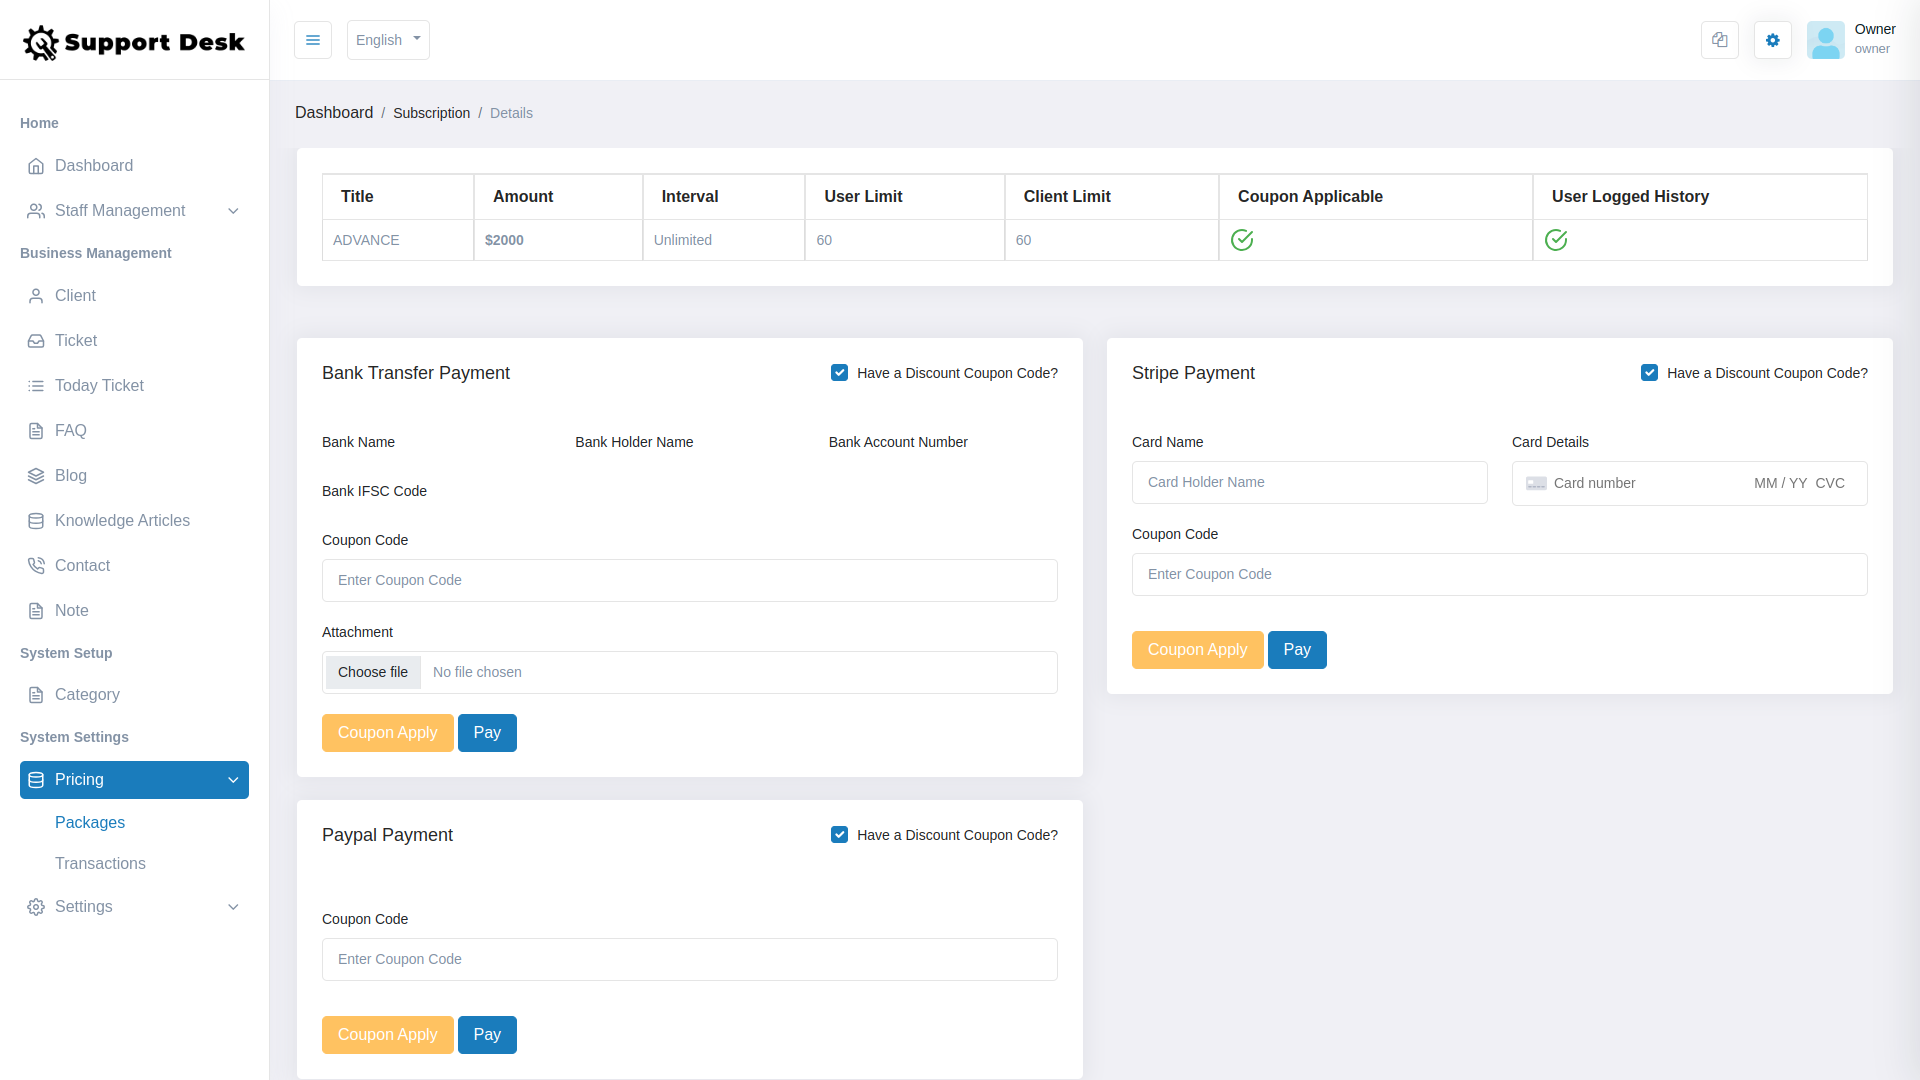The width and height of the screenshot is (1920, 1080).
Task: Click the Owner profile avatar
Action: pos(1826,40)
